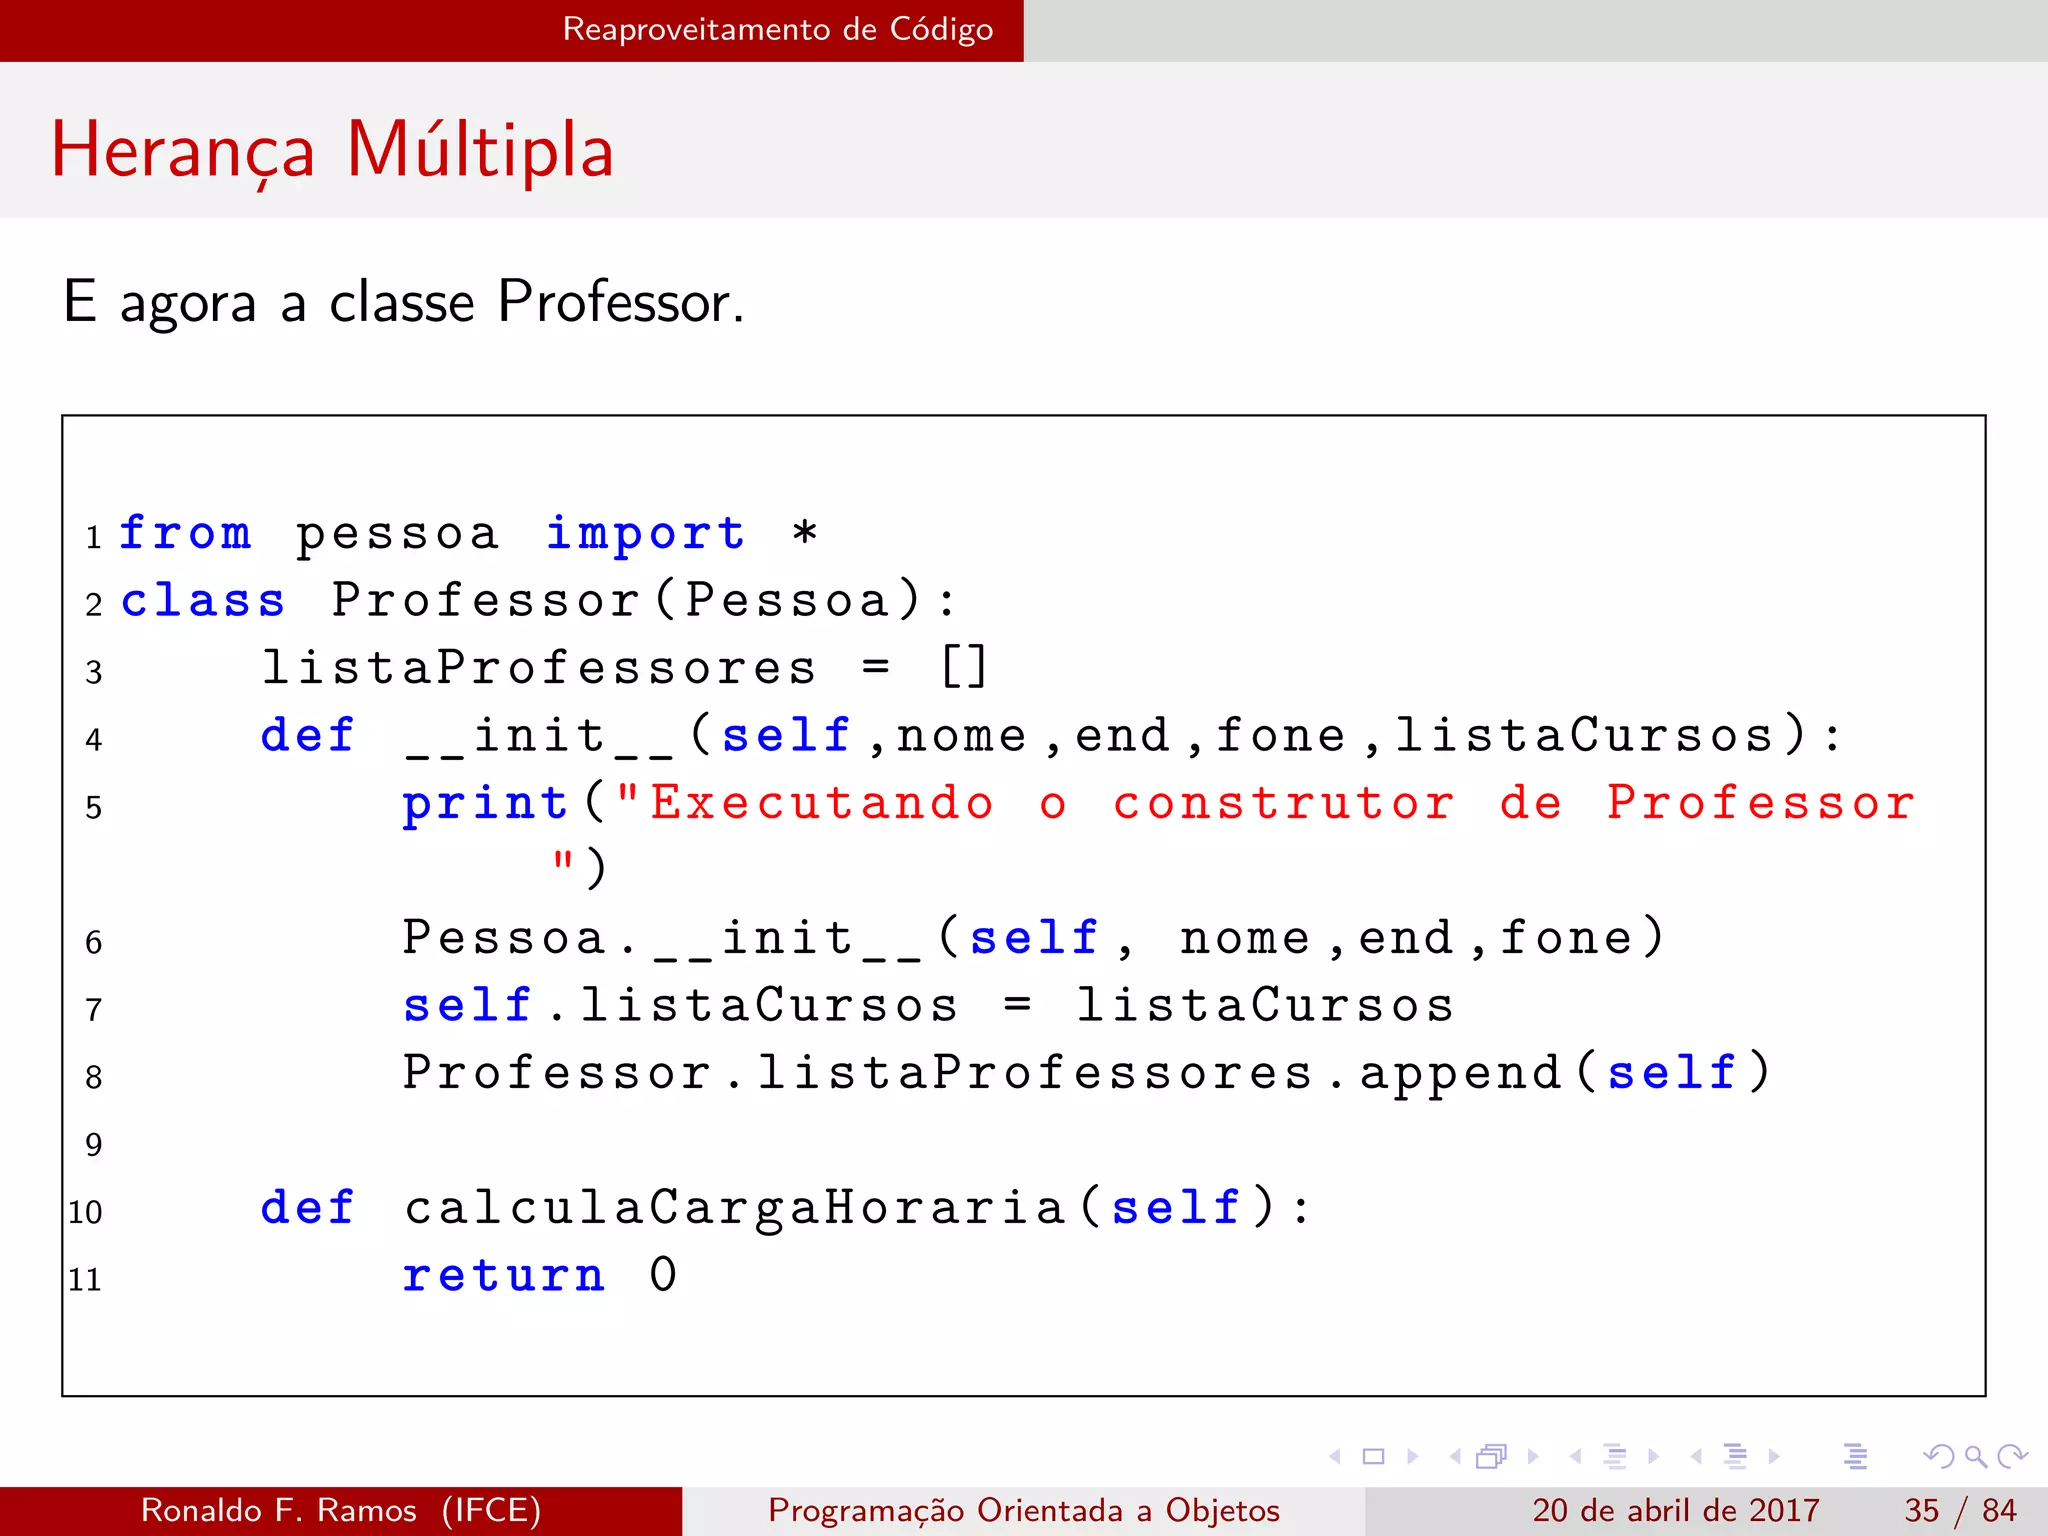This screenshot has height=1536, width=2048.
Task: Open the 'Reaproveitamento de Código' section header
Action: 778,29
